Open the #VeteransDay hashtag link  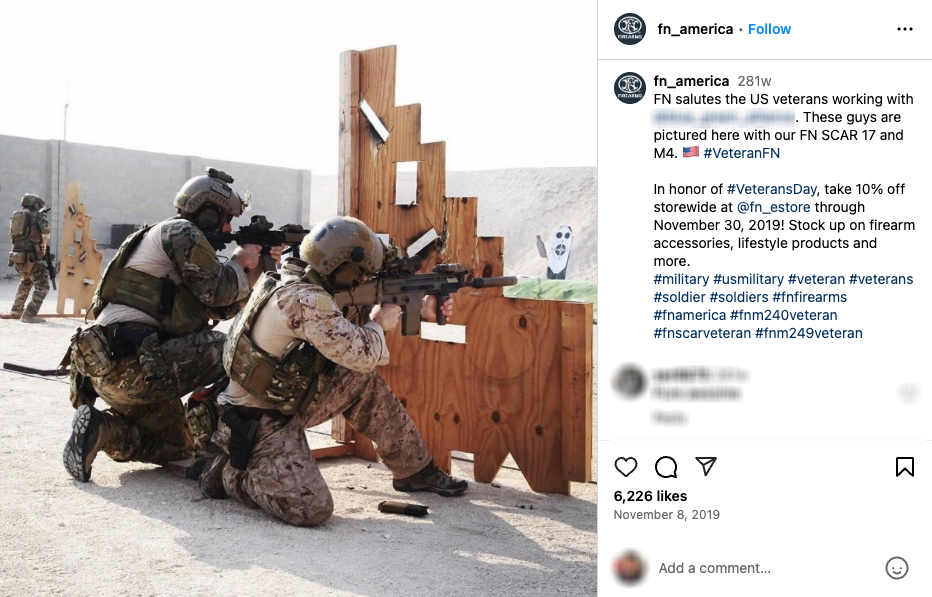pyautogui.click(x=772, y=189)
